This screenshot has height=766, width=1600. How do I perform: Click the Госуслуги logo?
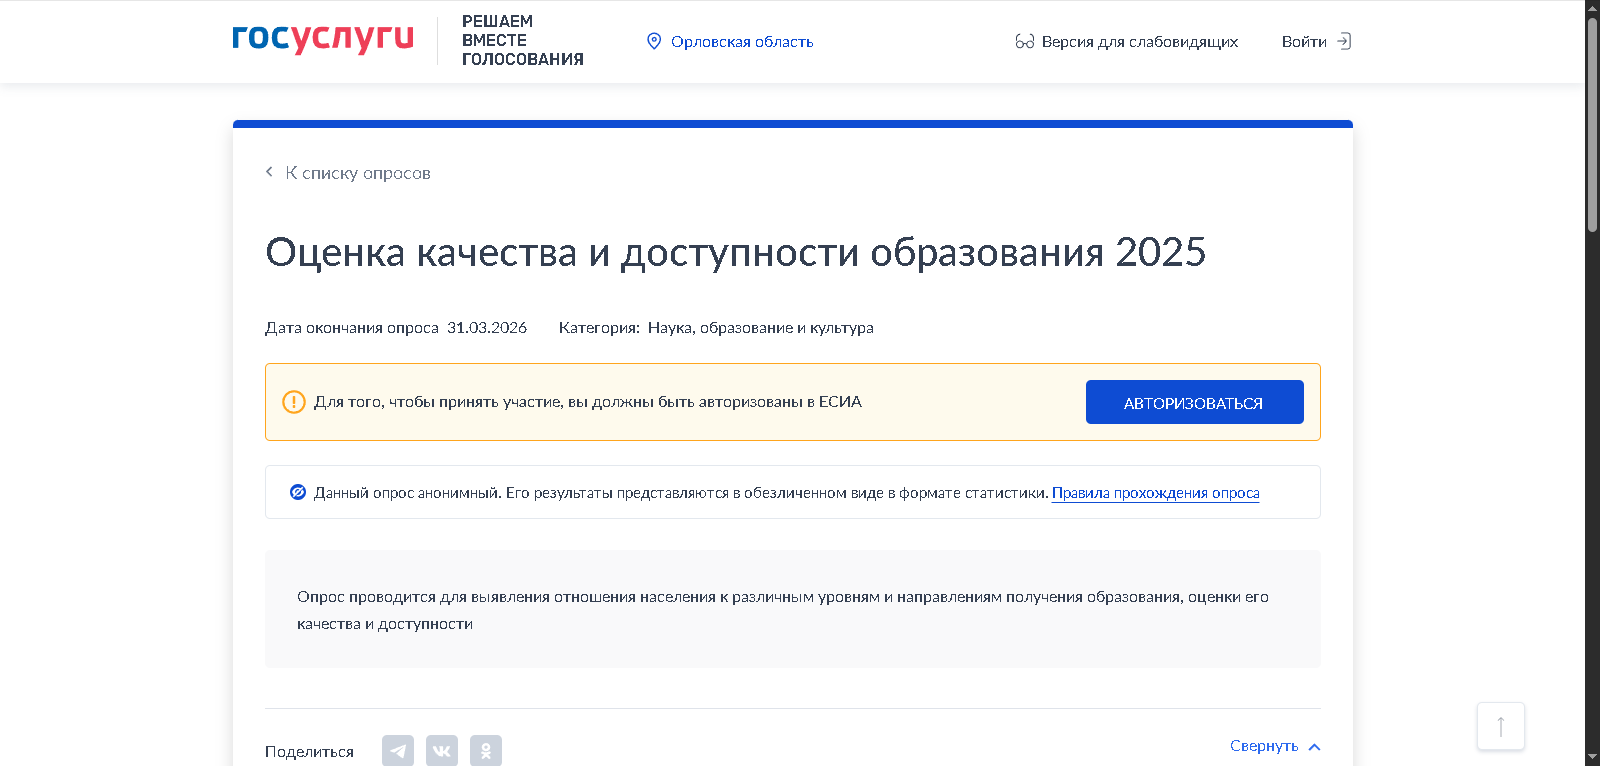pyautogui.click(x=322, y=39)
